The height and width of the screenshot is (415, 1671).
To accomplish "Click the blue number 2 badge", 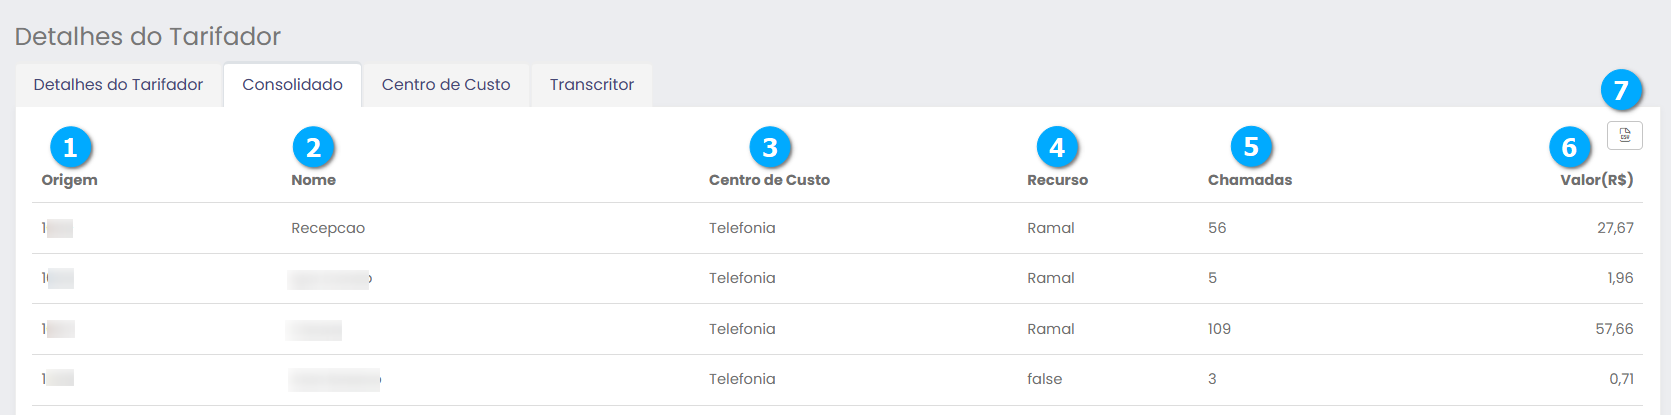I will coord(313,148).
